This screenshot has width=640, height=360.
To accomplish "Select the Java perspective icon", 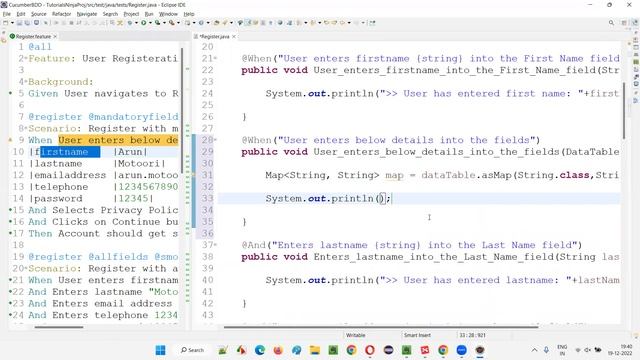I will pyautogui.click(x=635, y=23).
